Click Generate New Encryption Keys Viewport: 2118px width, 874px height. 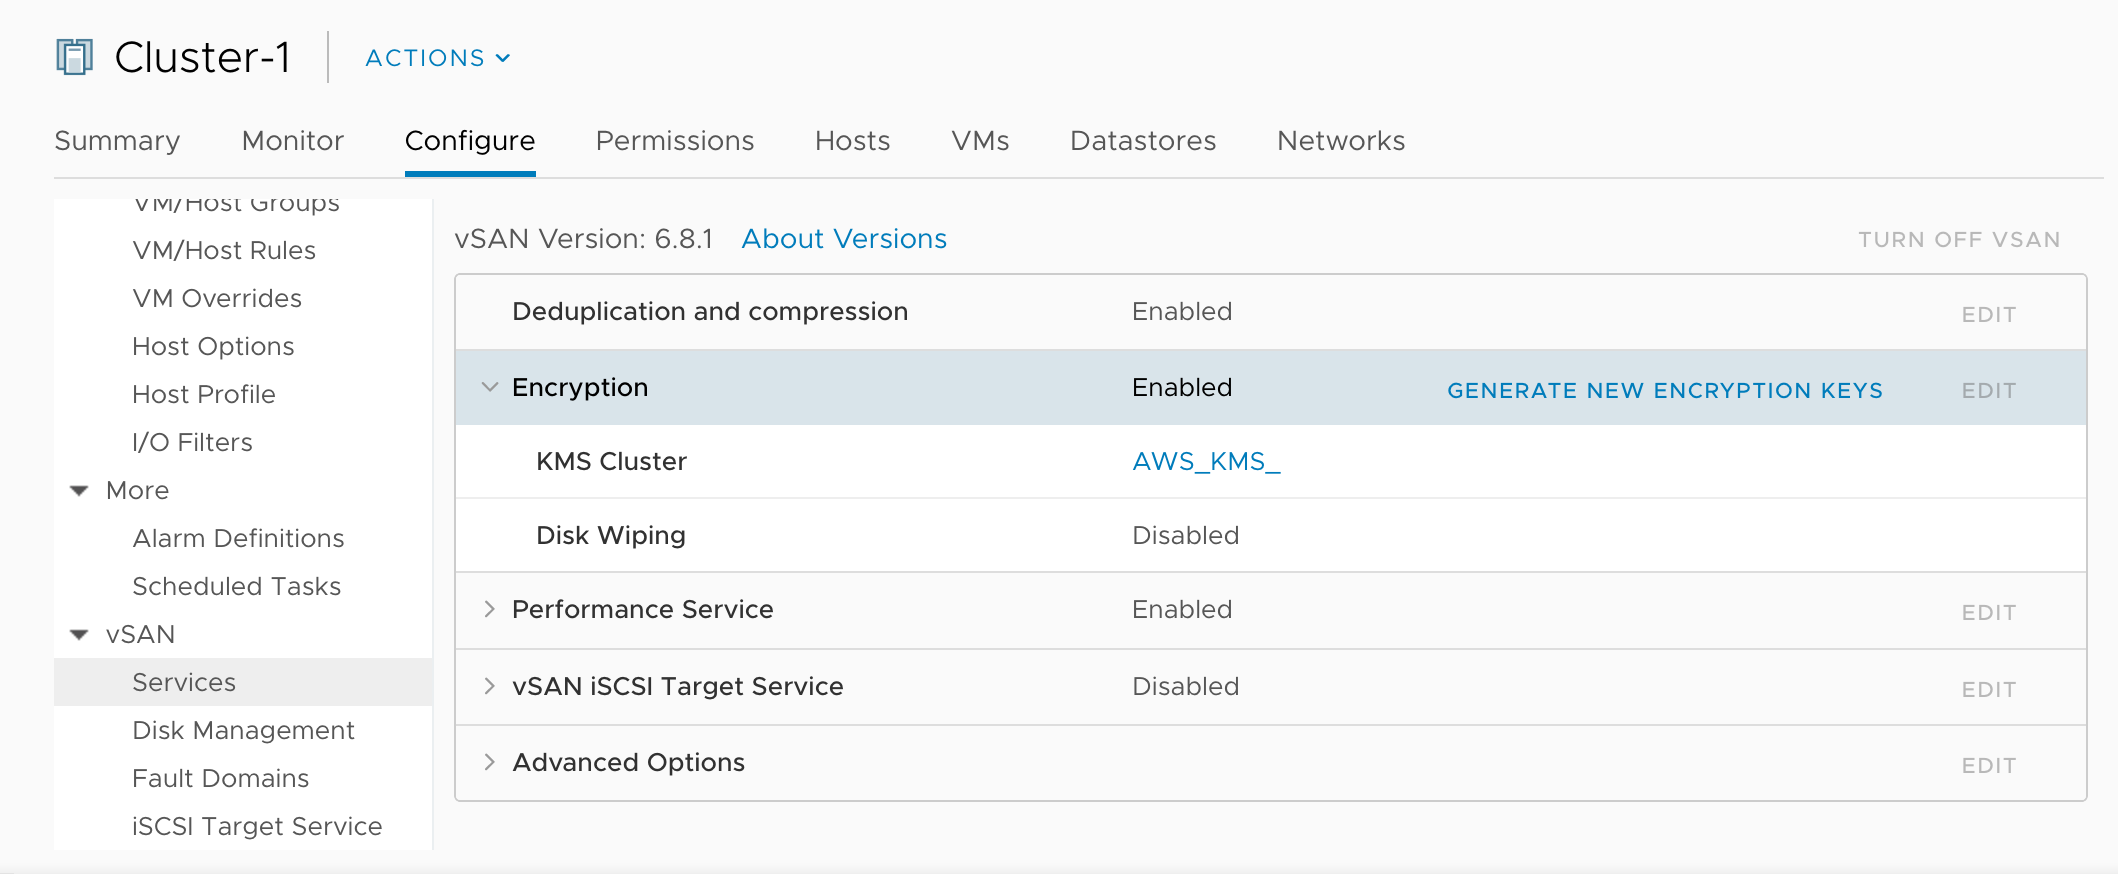[1664, 390]
